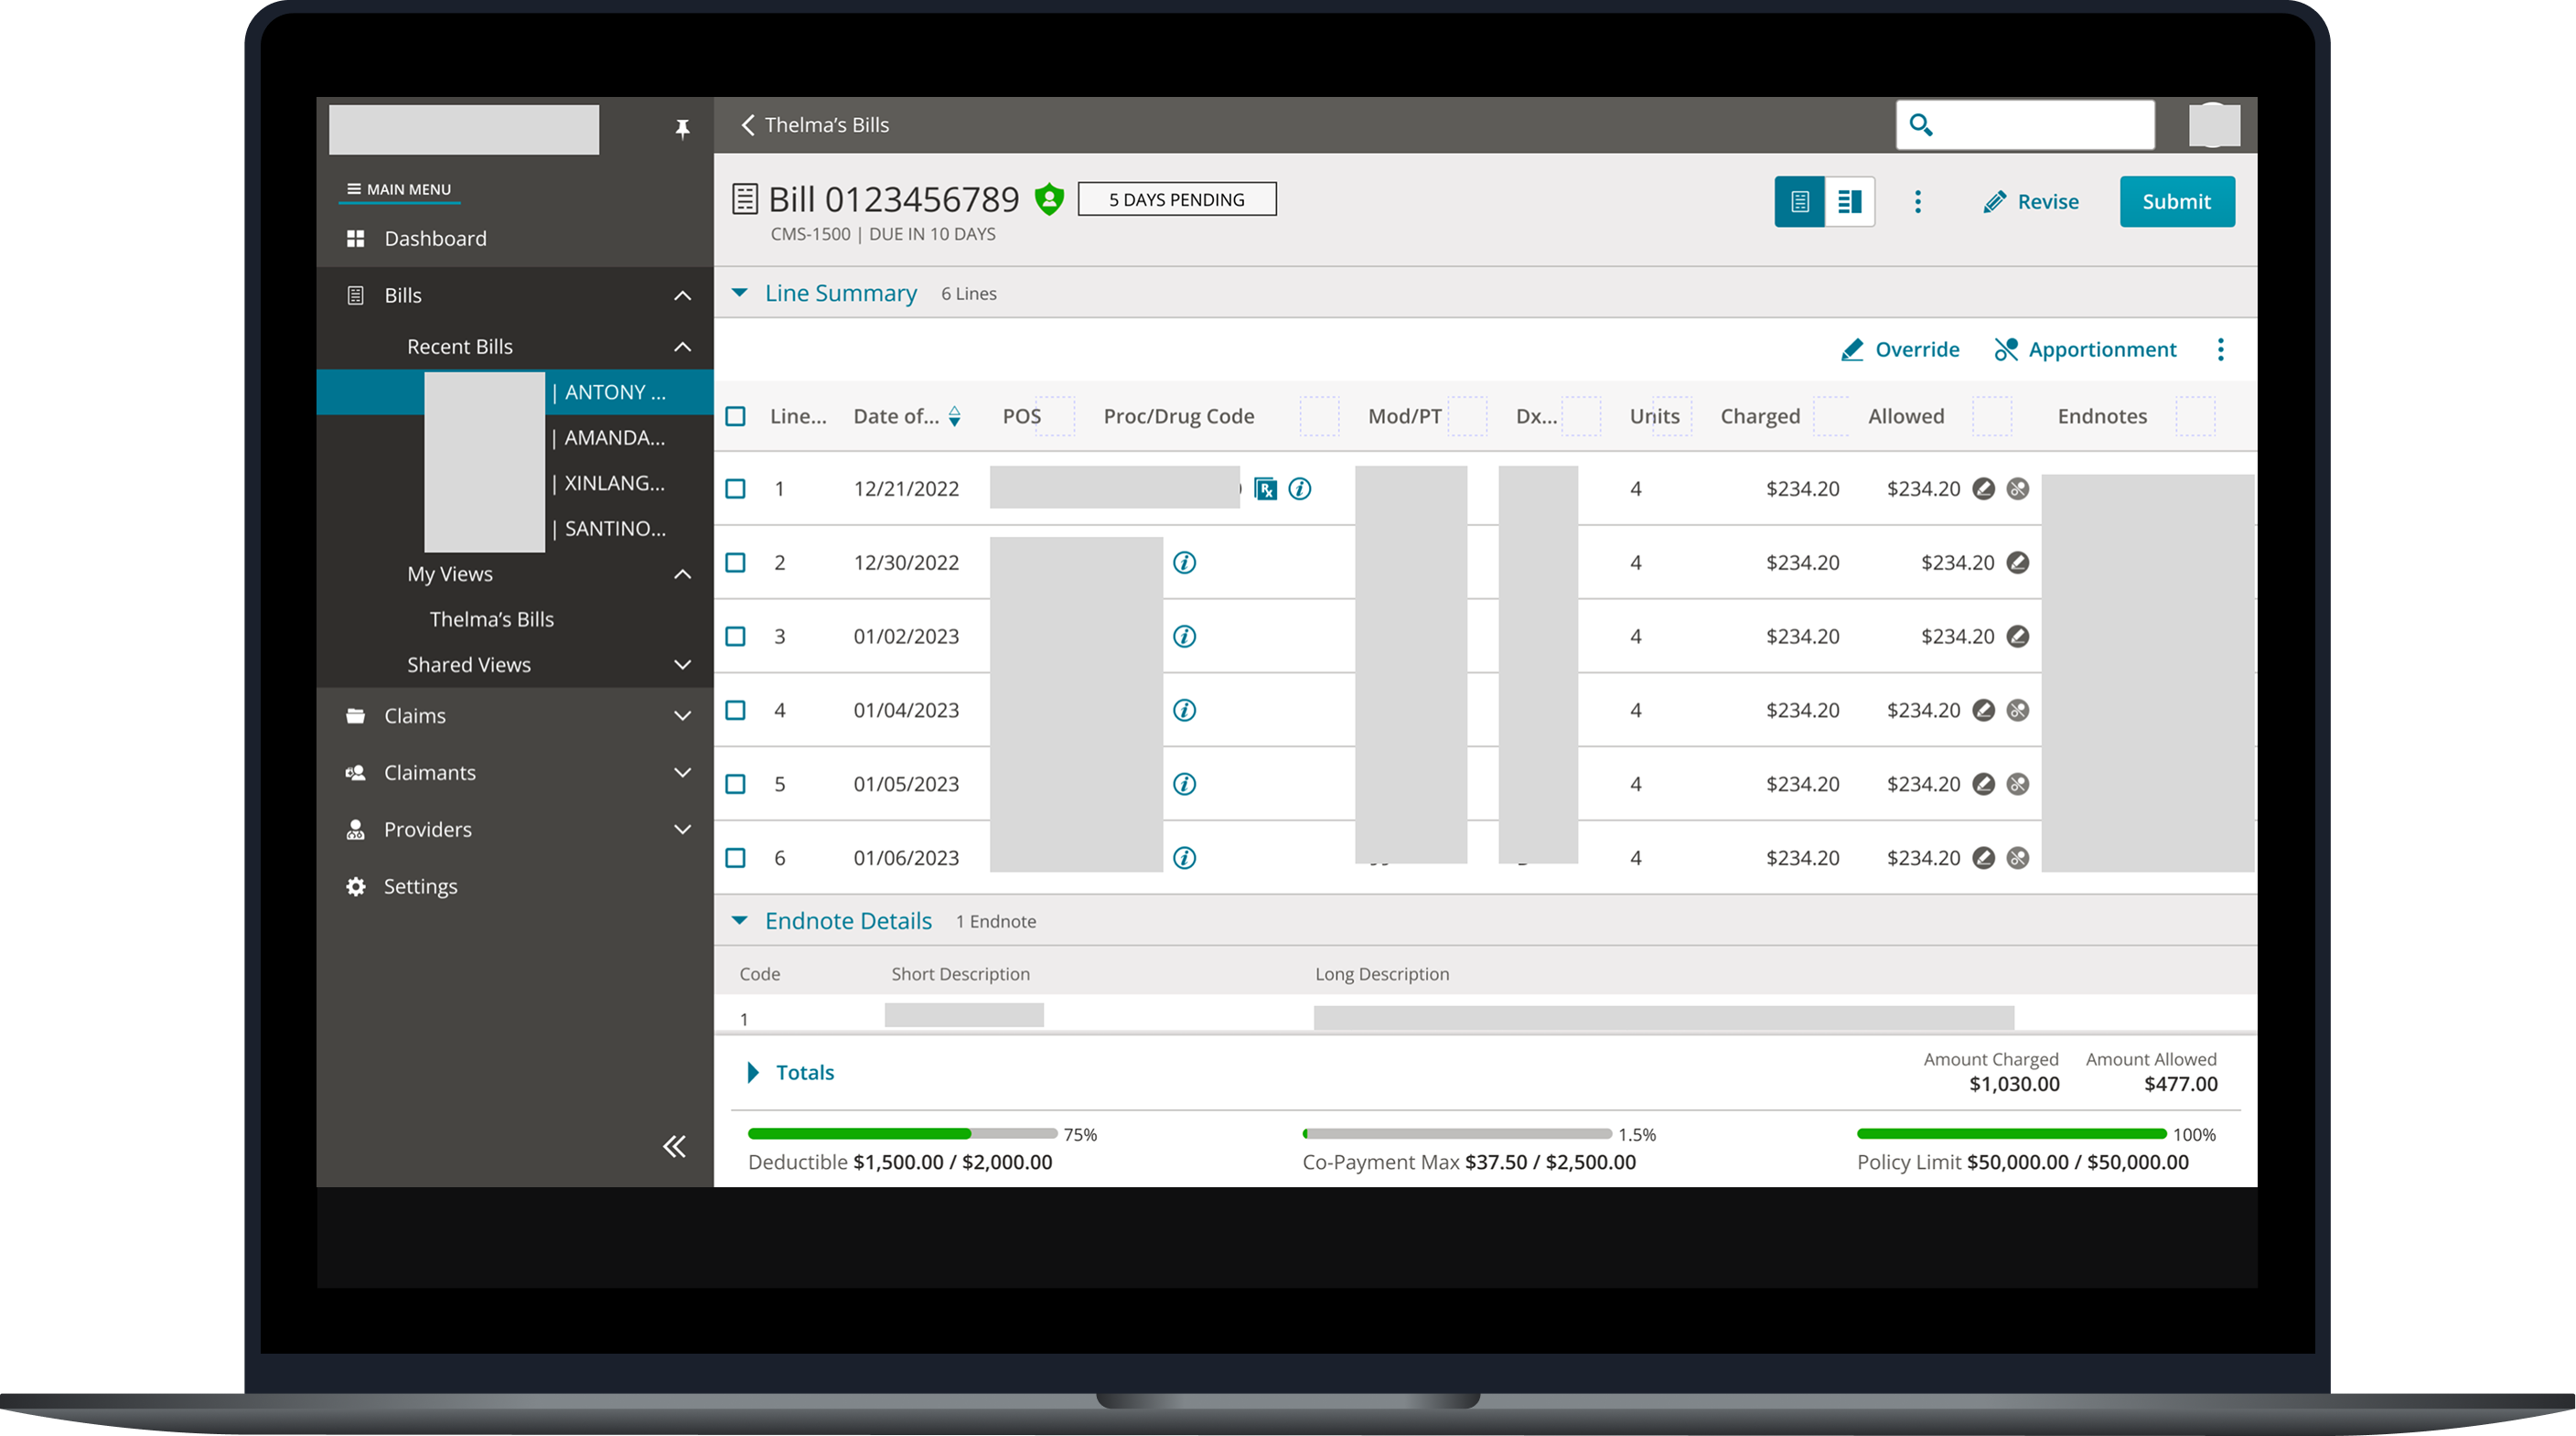Open Settings in the sidebar
2576x1436 pixels.
(420, 887)
